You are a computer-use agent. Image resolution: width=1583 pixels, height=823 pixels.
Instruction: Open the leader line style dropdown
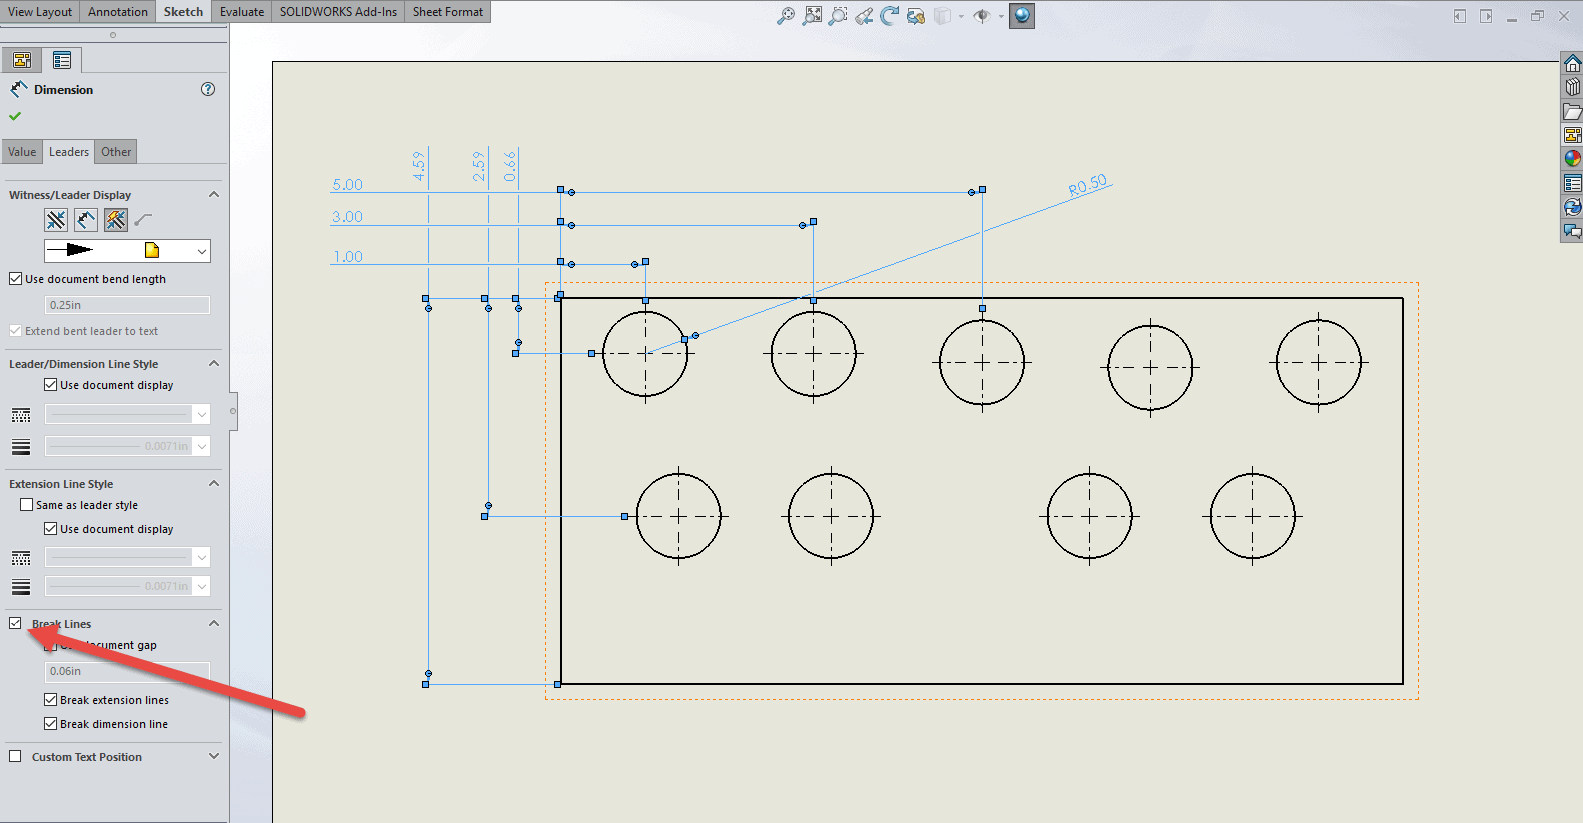tap(127, 414)
